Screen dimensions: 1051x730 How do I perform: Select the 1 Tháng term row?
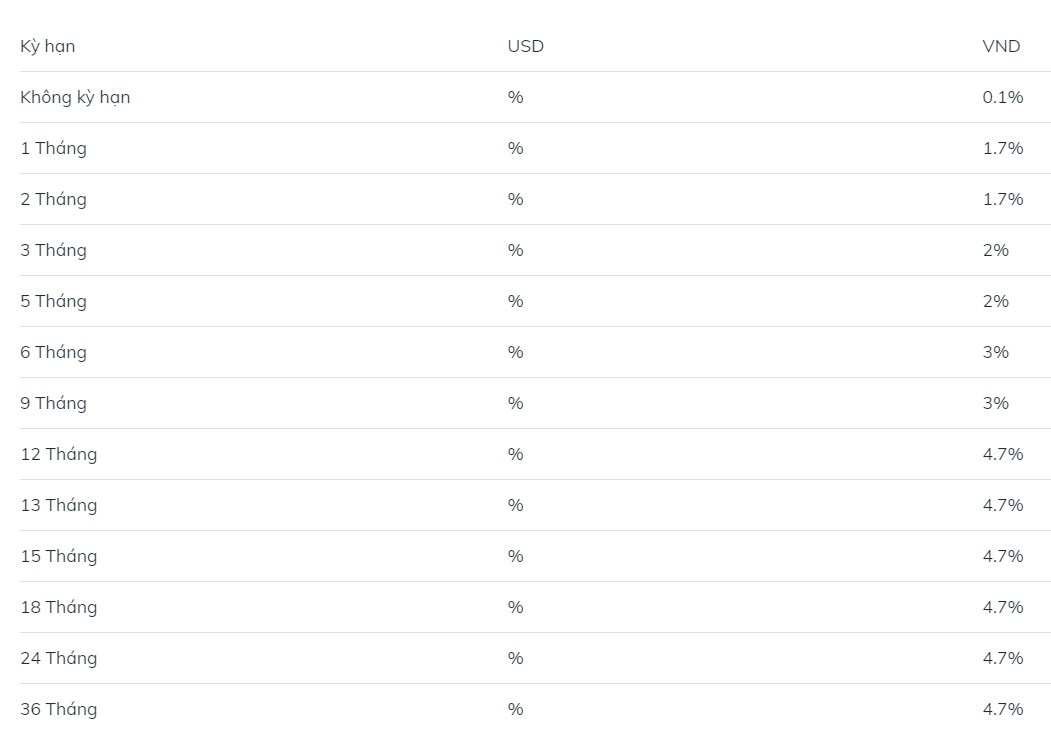(x=536, y=148)
